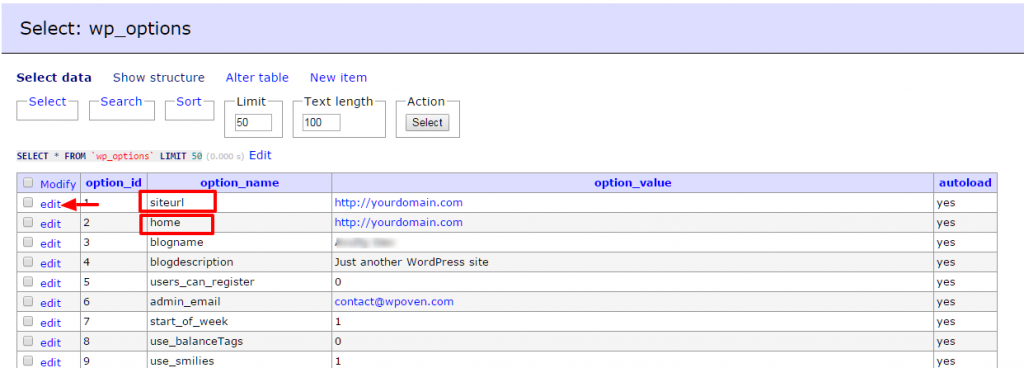Sort by the option_name column header
This screenshot has height=368, width=1024.
(x=240, y=183)
